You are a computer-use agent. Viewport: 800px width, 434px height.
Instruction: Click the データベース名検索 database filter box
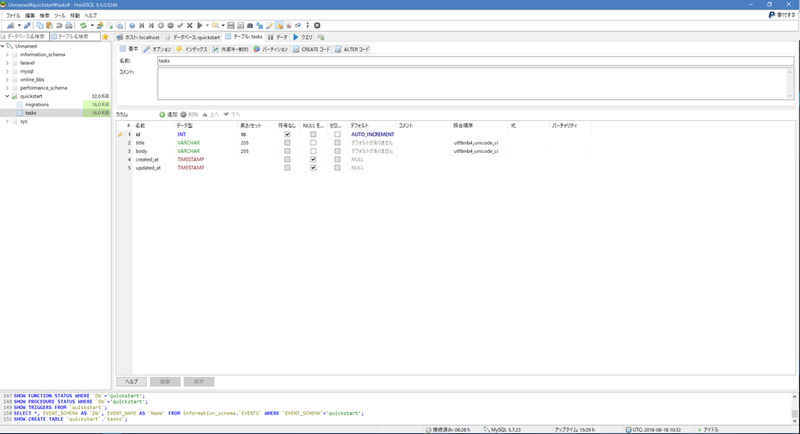pyautogui.click(x=24, y=37)
